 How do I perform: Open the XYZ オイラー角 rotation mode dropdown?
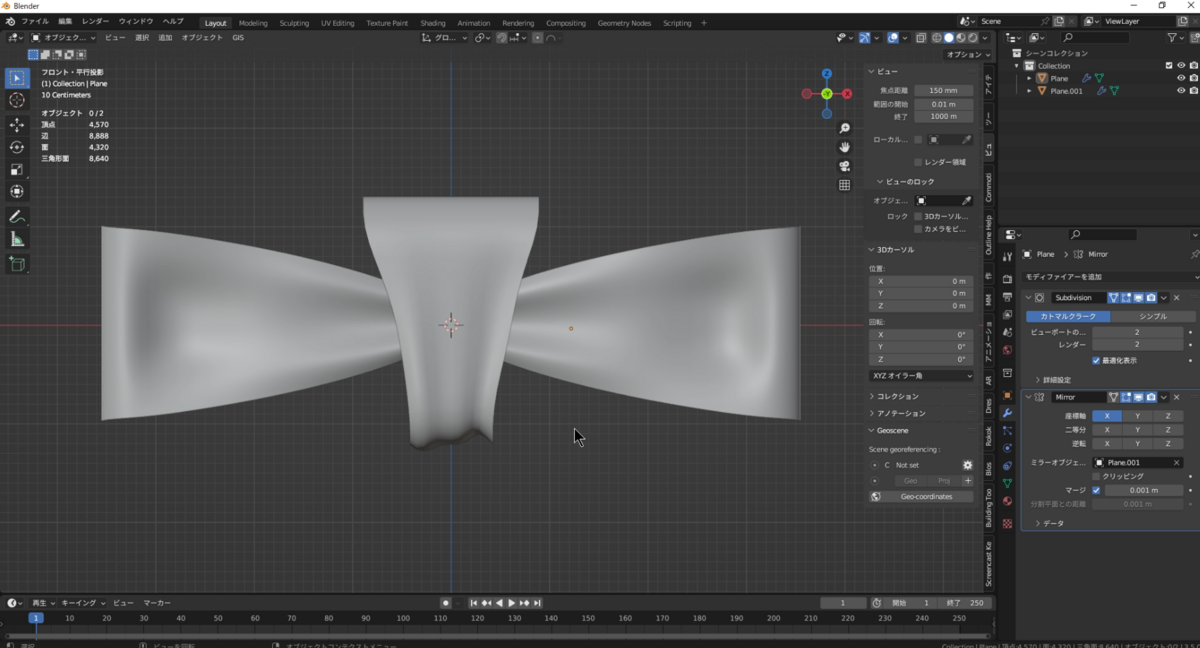(x=921, y=375)
